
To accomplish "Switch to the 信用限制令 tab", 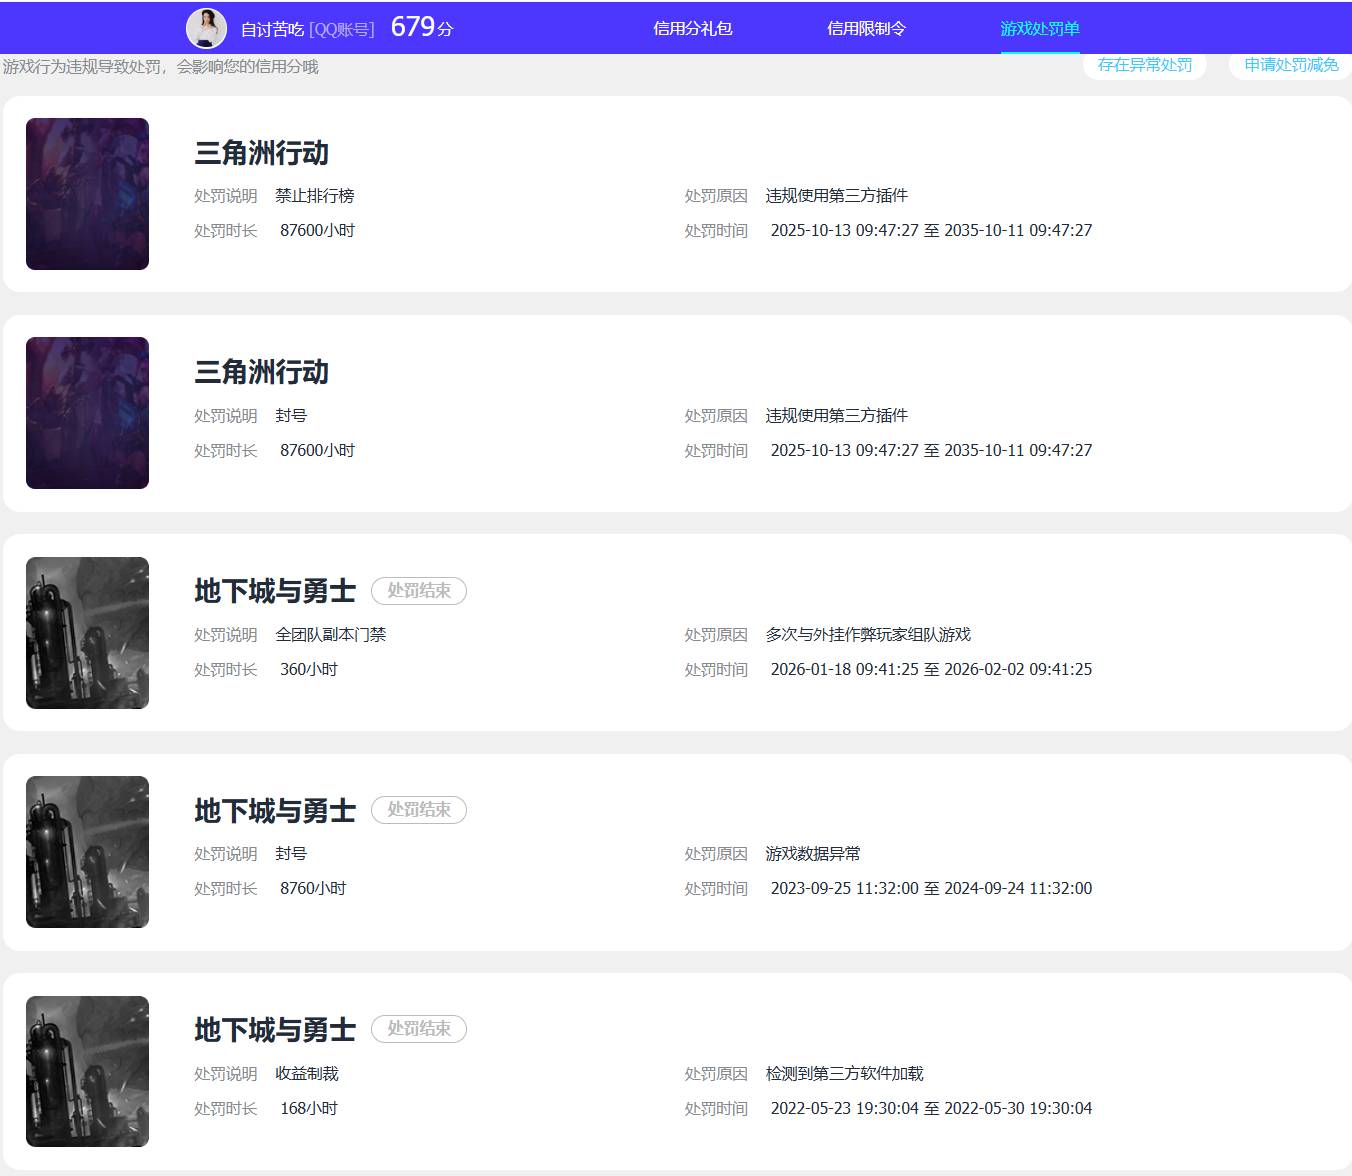I will pos(866,28).
